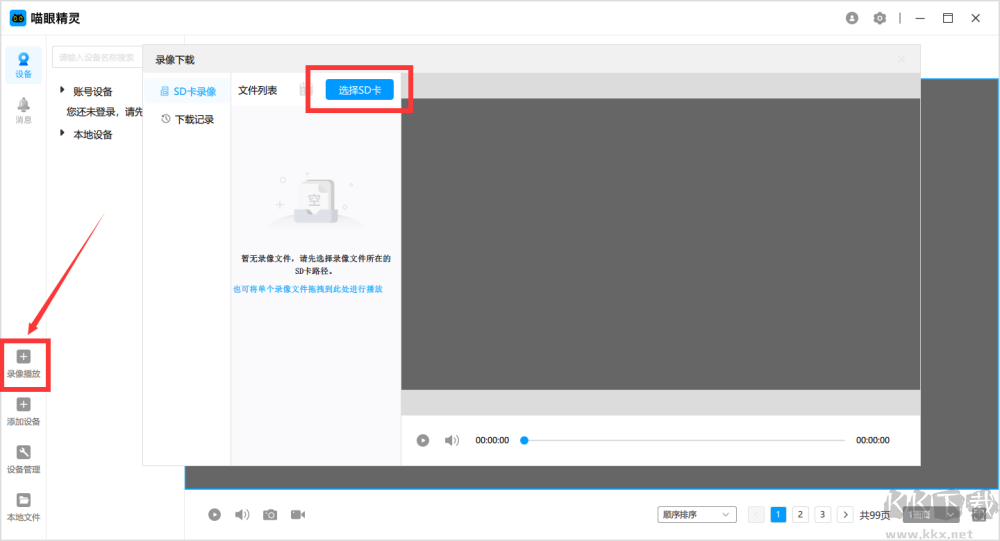
Task: Expand 本地设备 tree node
Action: pos(62,133)
